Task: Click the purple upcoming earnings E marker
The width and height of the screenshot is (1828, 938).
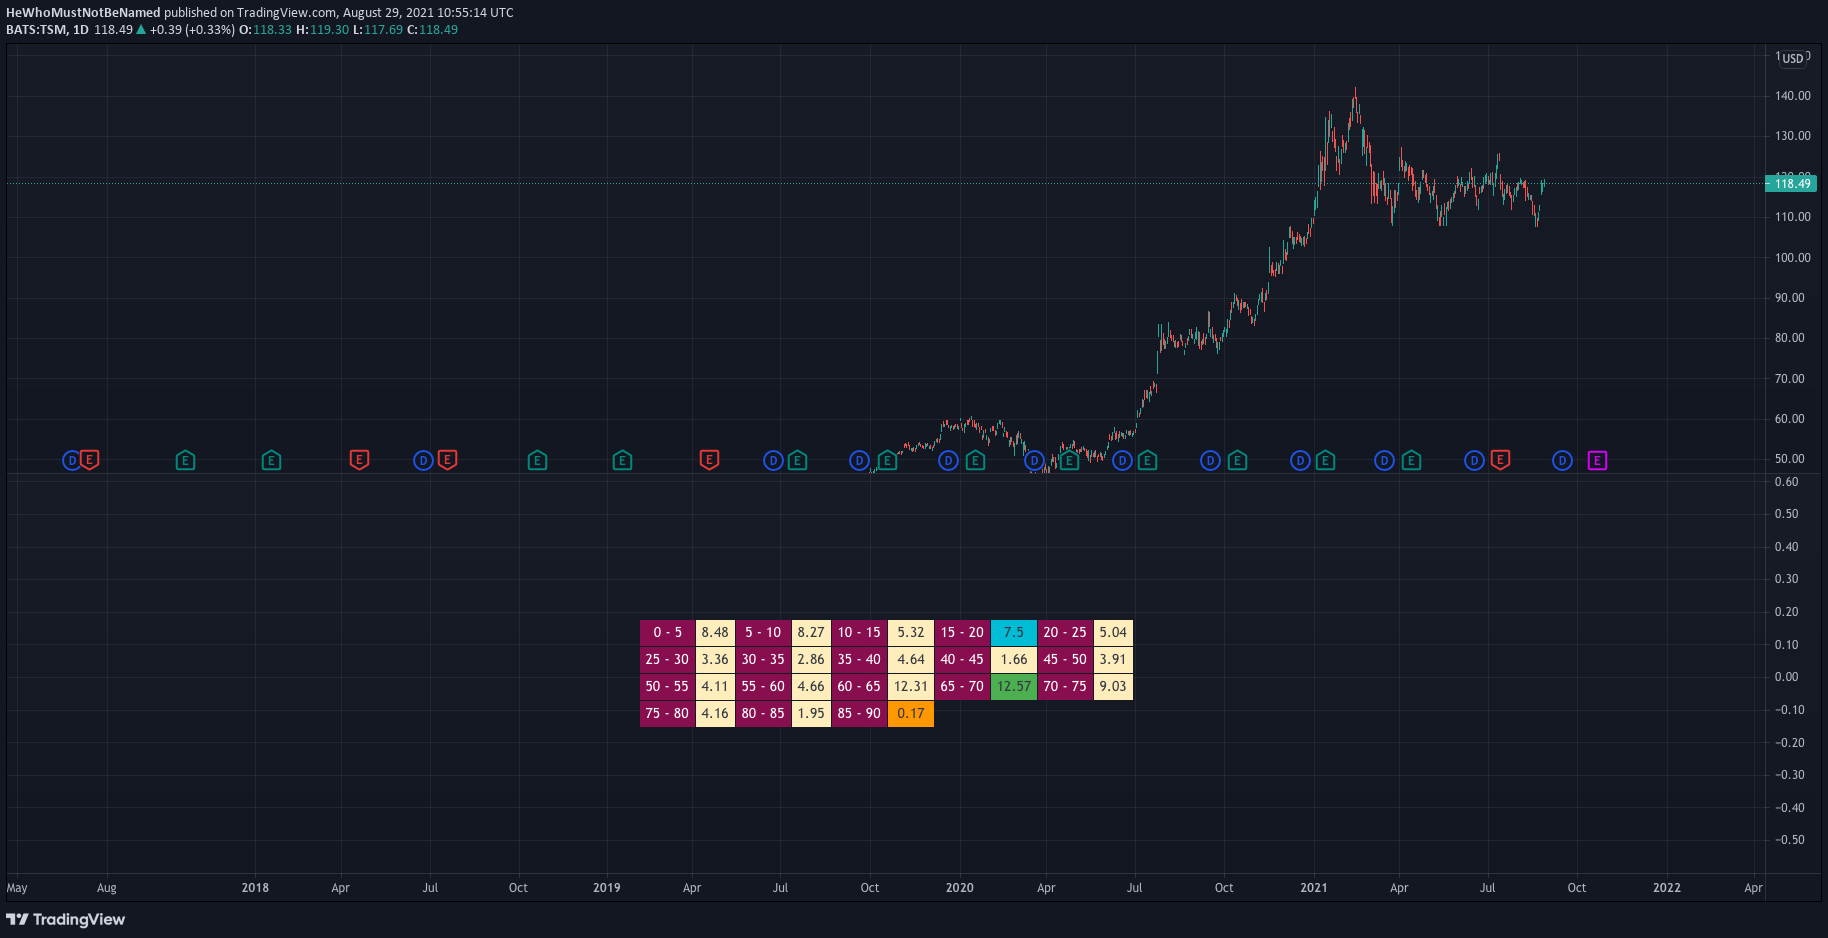Action: point(1597,461)
